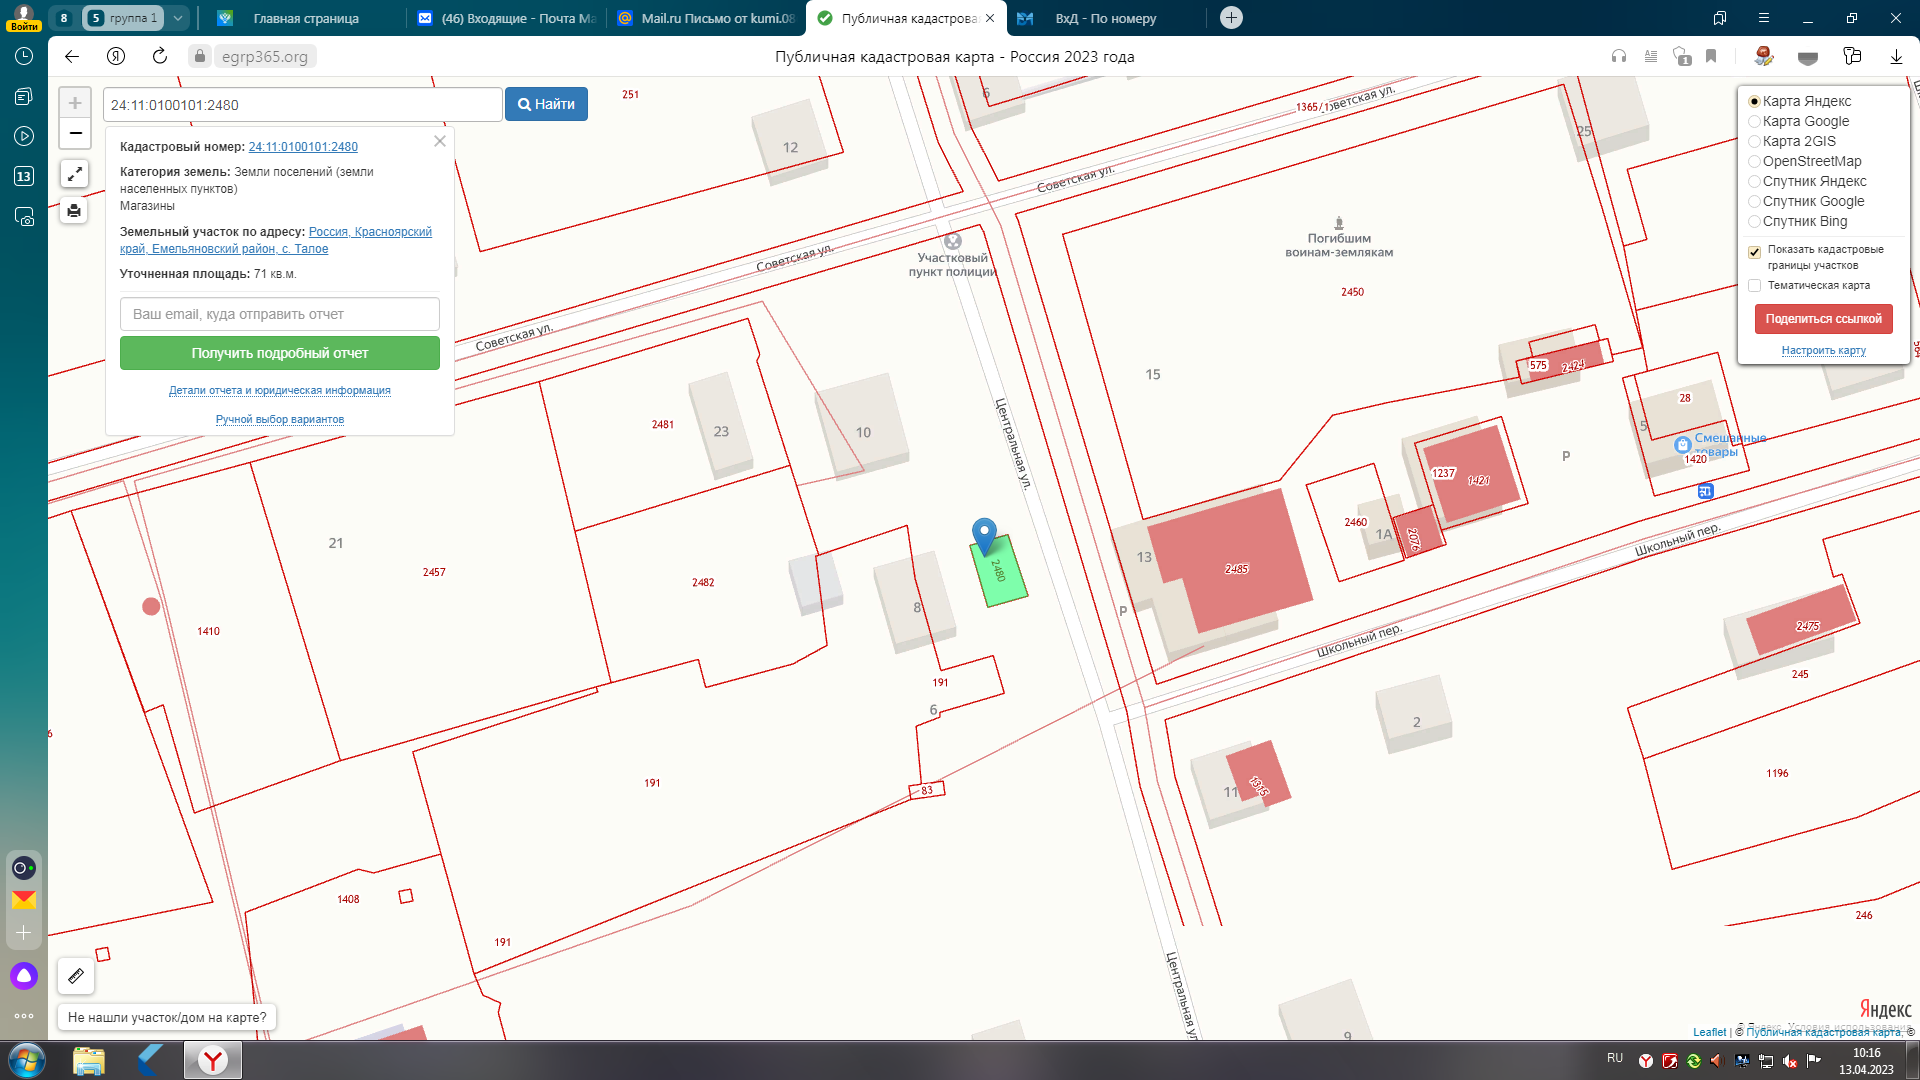The height and width of the screenshot is (1080, 1920).
Task: Enable the Тематическая карта checkbox
Action: pos(1754,286)
